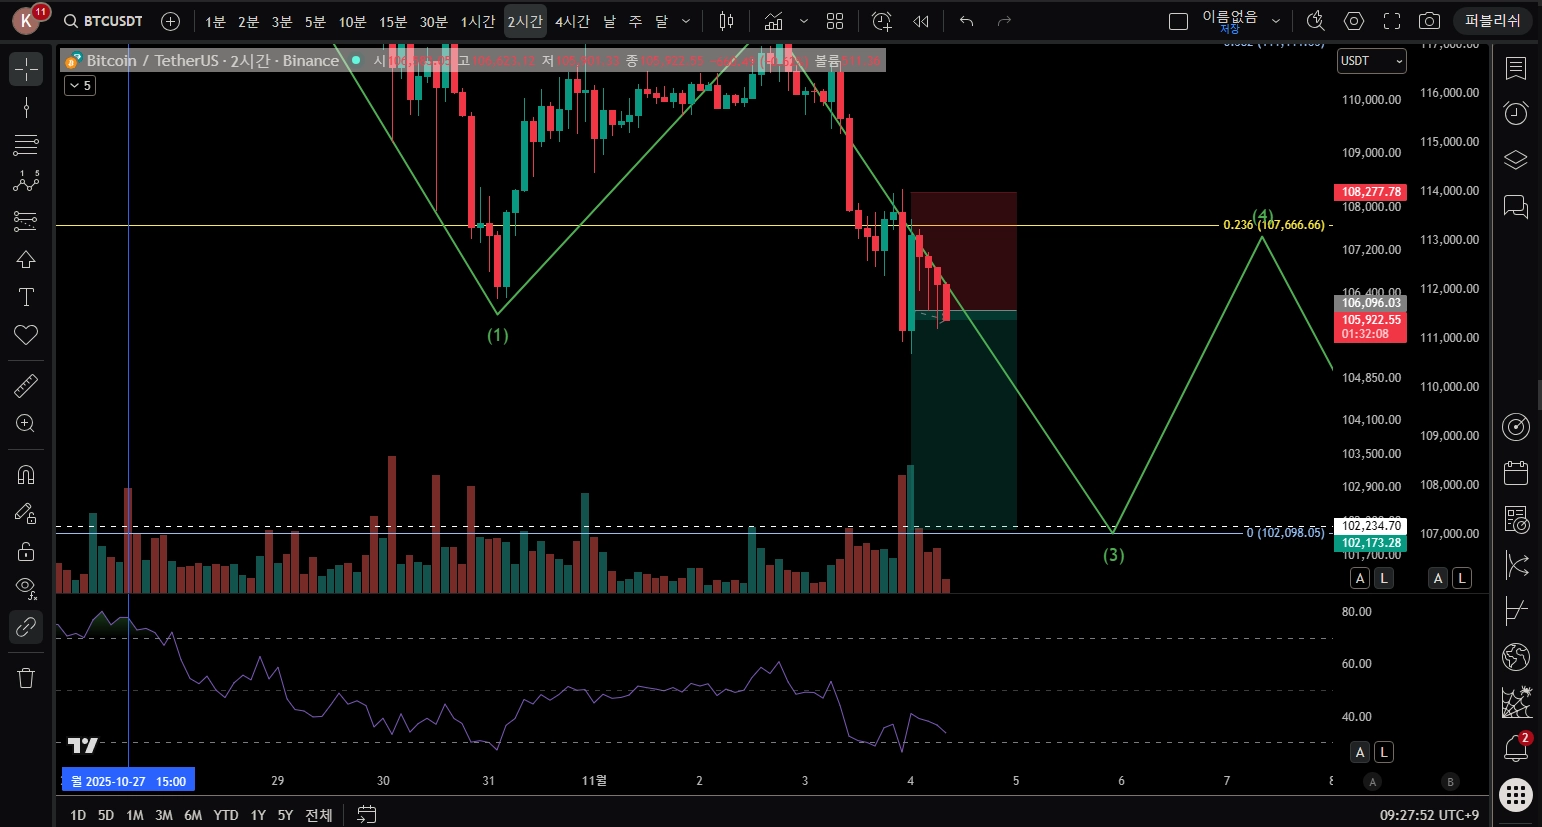1542x827 pixels.
Task: Toggle hide all drawings eye icon
Action: 26,589
